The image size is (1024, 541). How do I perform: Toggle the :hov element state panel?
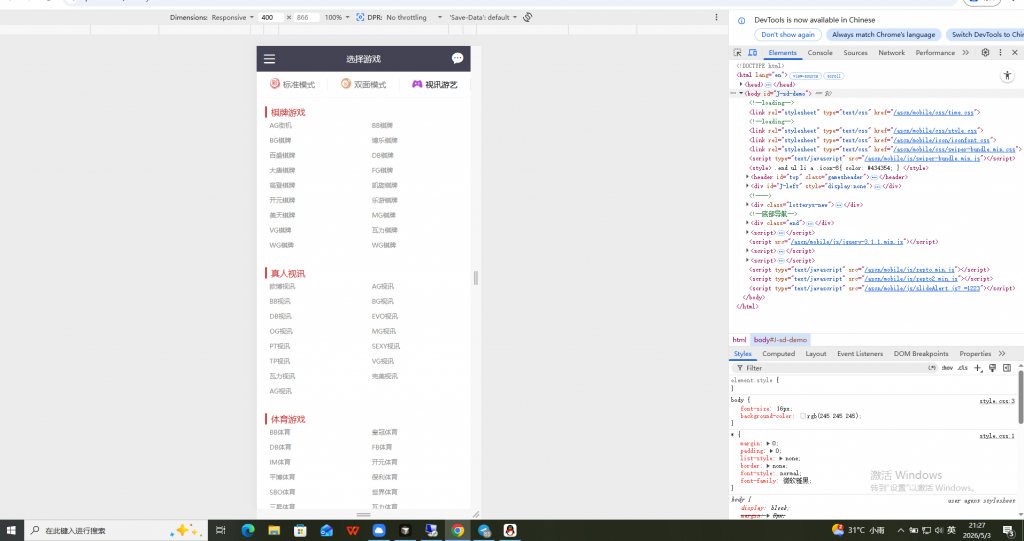947,368
